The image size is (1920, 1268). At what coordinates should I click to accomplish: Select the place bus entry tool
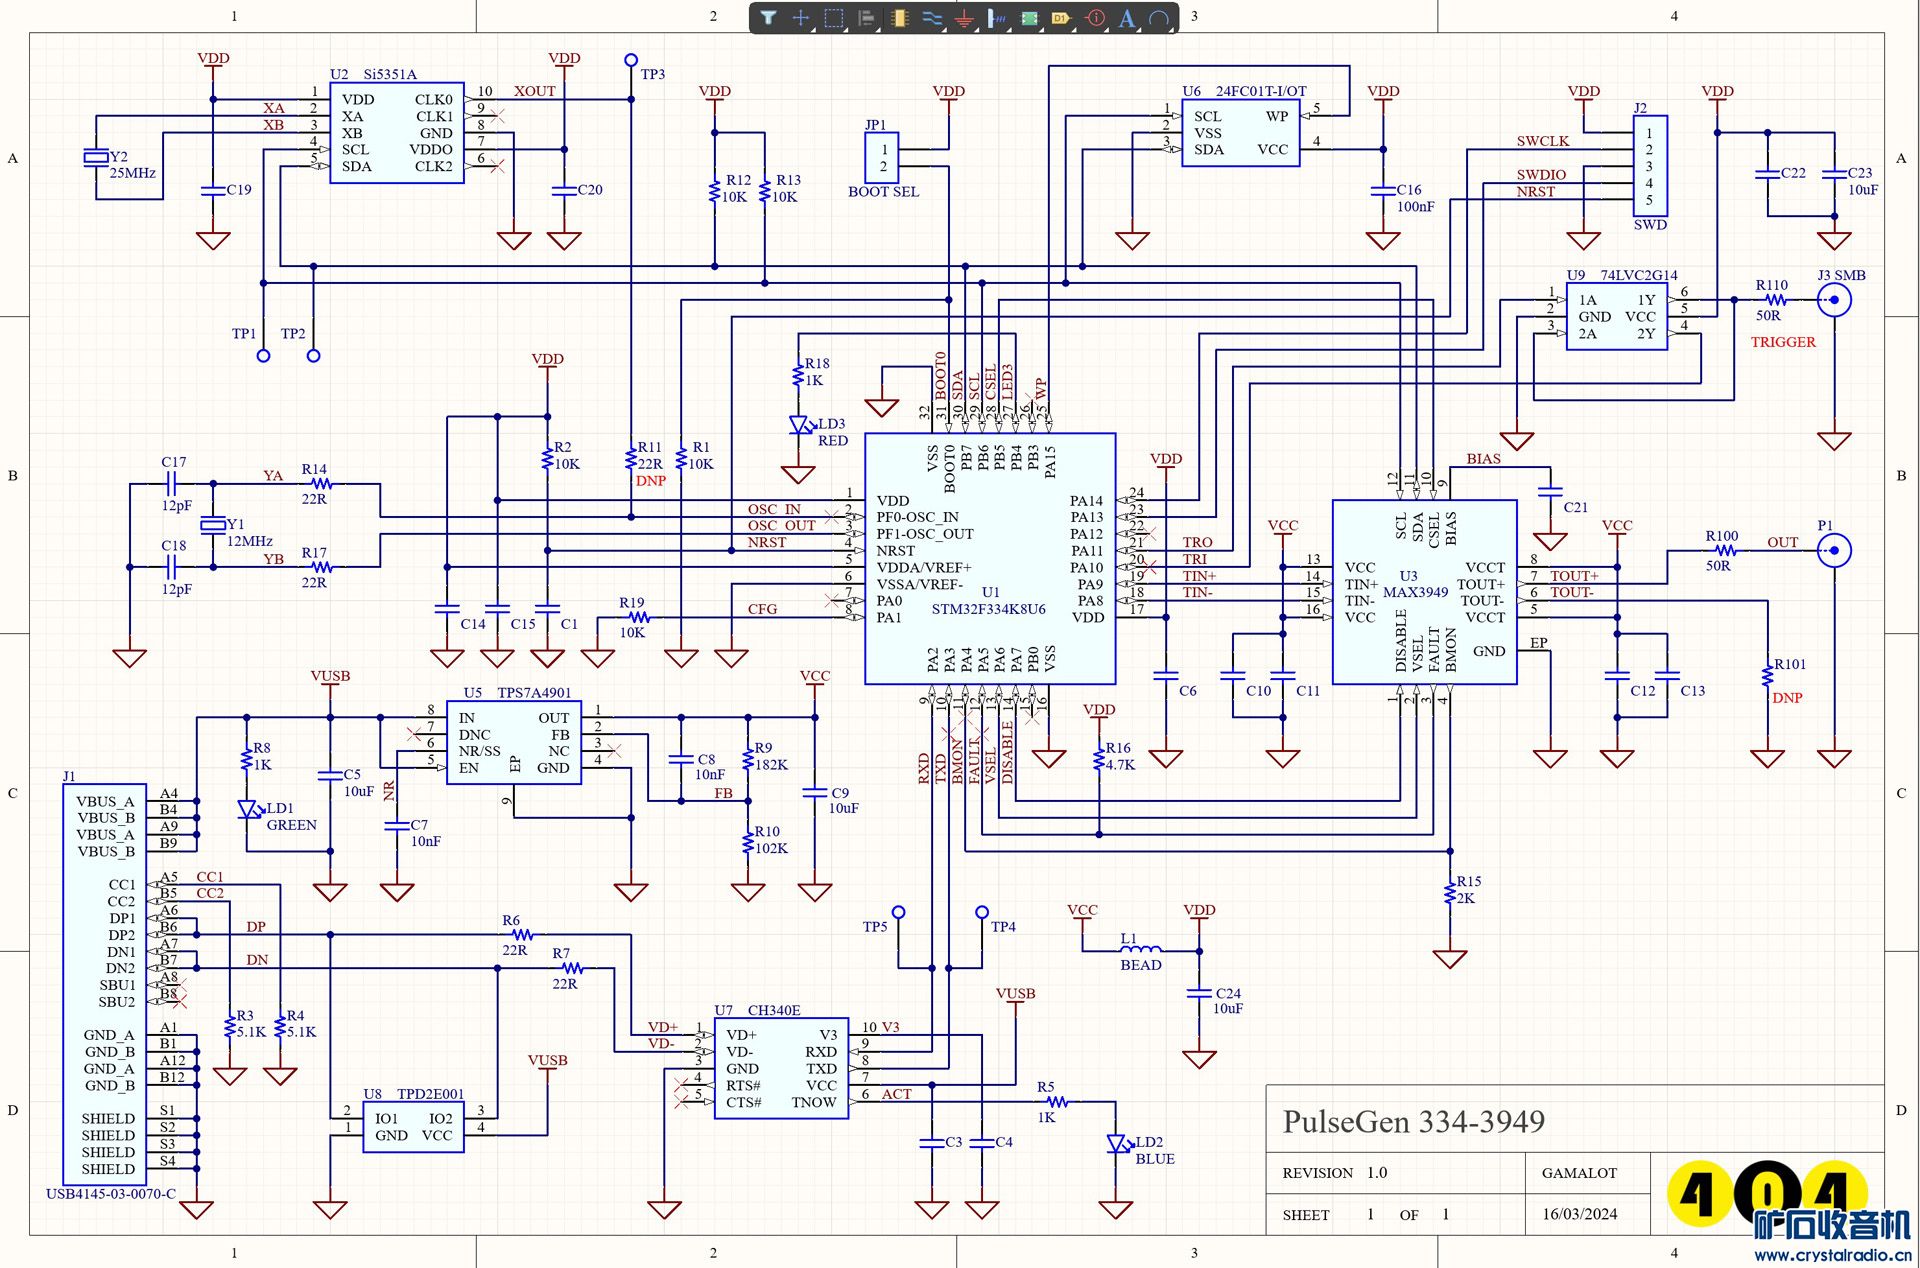point(997,18)
